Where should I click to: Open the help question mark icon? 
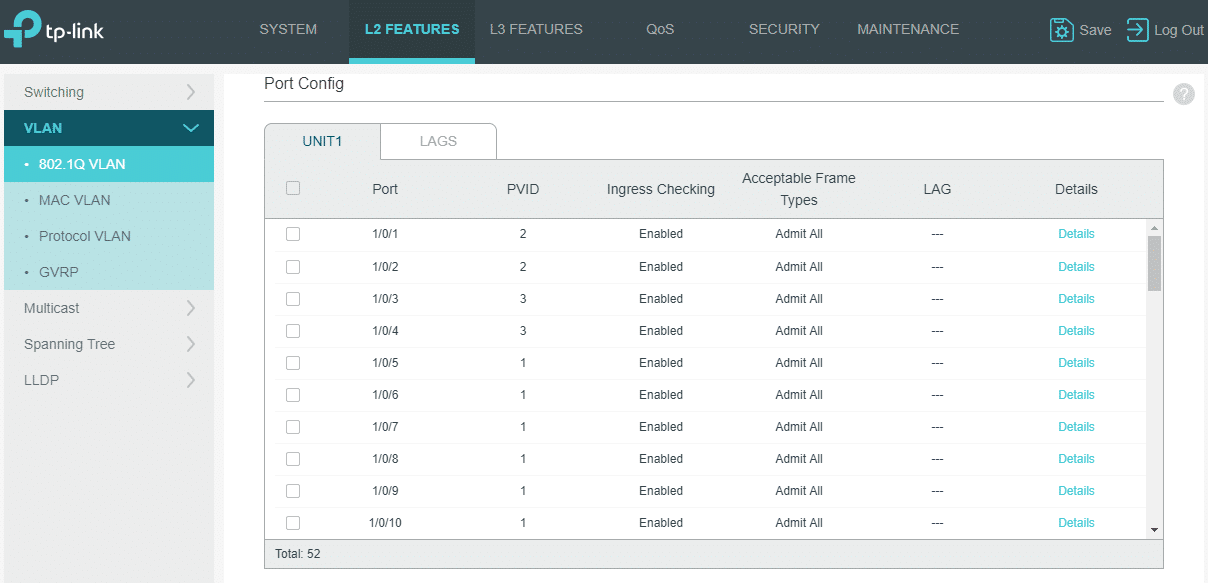pos(1184,94)
